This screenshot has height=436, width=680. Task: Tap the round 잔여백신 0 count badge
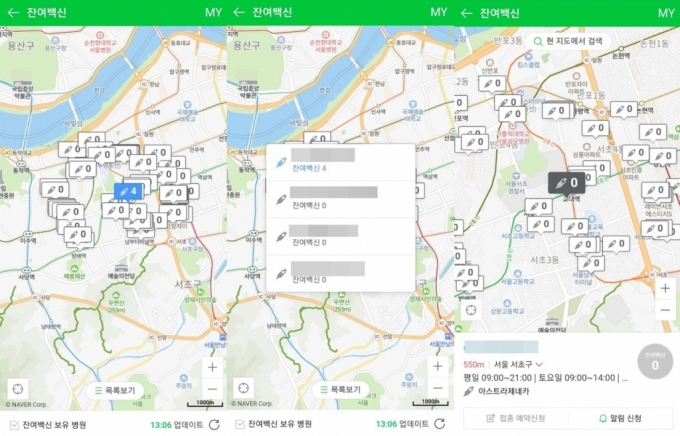tap(654, 361)
